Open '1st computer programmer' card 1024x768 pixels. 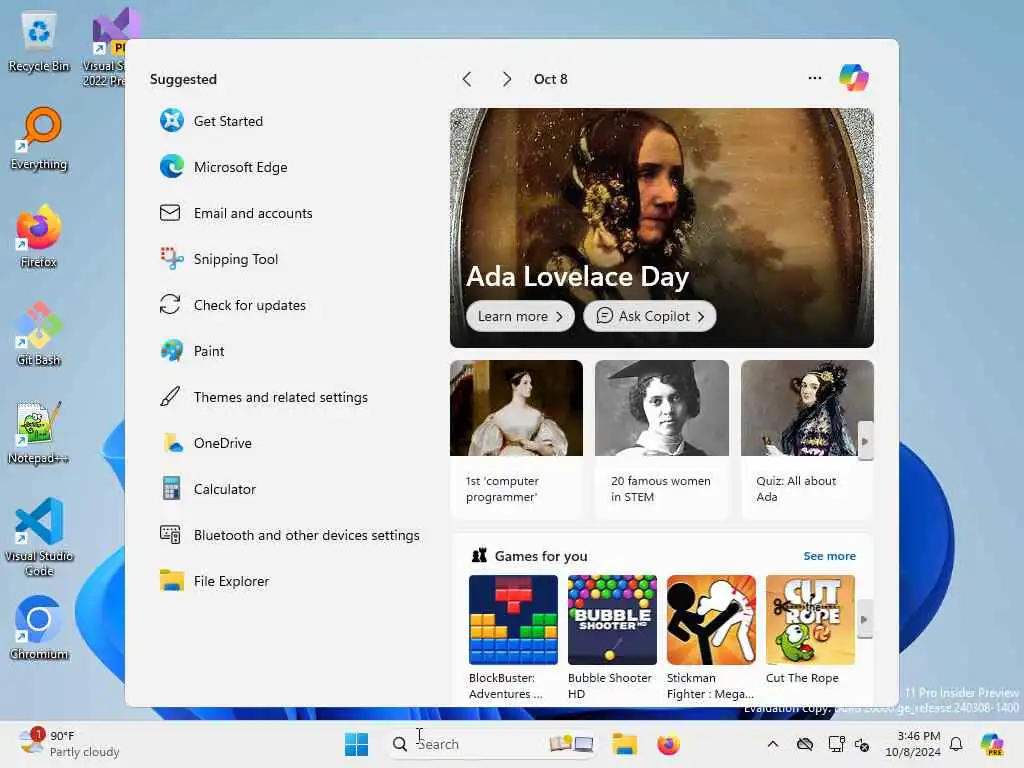coord(516,439)
